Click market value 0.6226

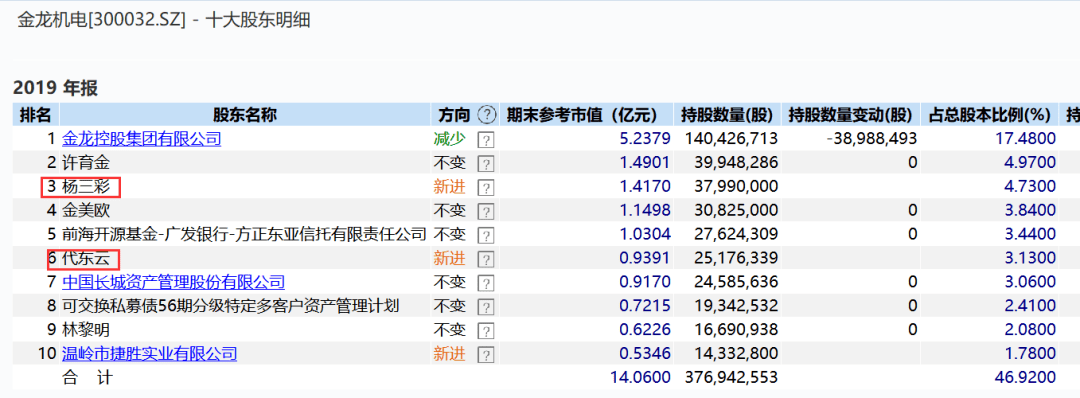point(645,330)
